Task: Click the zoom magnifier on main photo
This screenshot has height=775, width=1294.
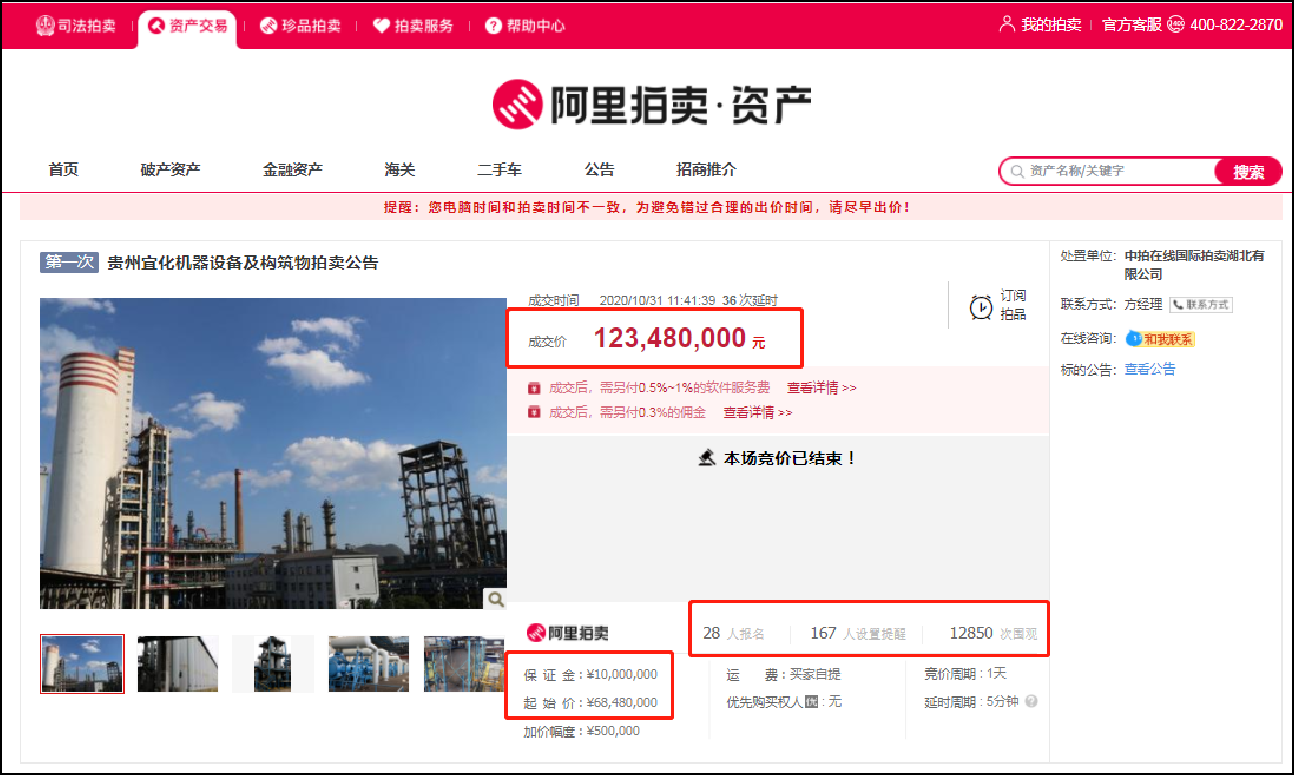Action: pos(494,598)
